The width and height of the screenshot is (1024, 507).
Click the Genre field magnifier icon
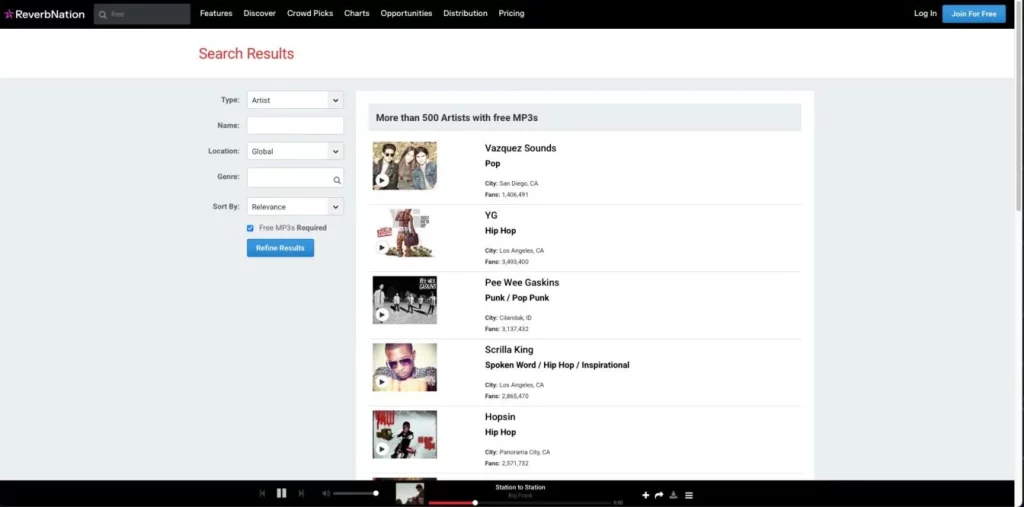(x=337, y=180)
